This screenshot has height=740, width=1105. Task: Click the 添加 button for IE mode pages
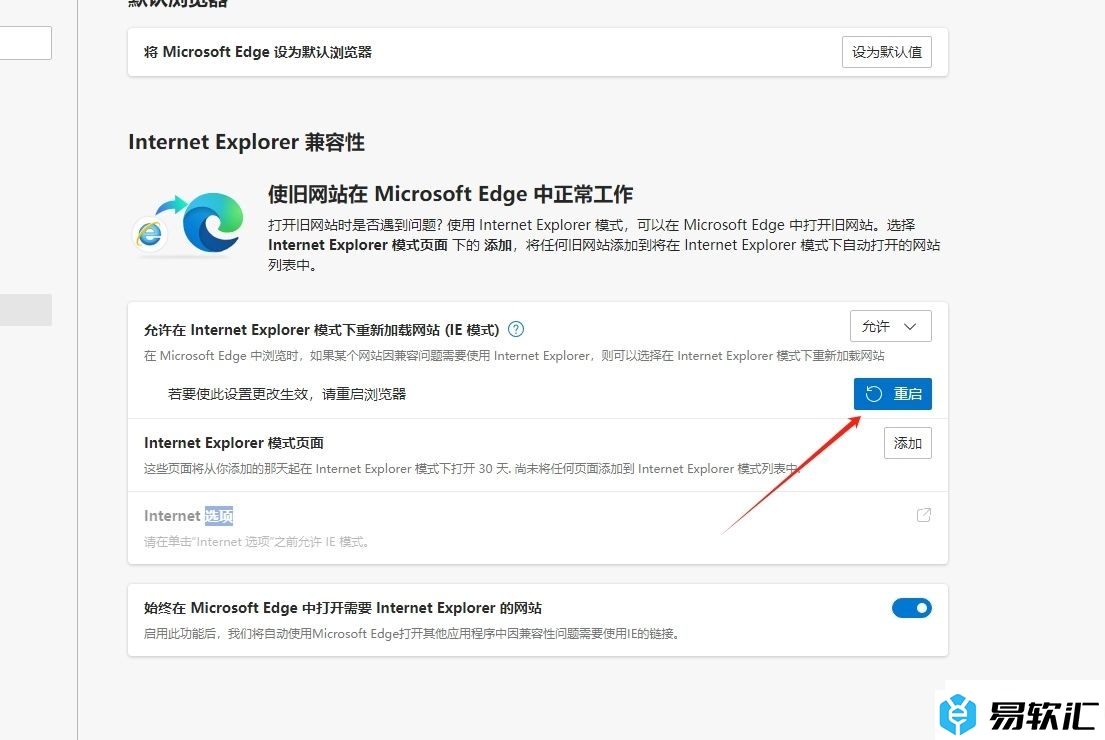point(908,443)
